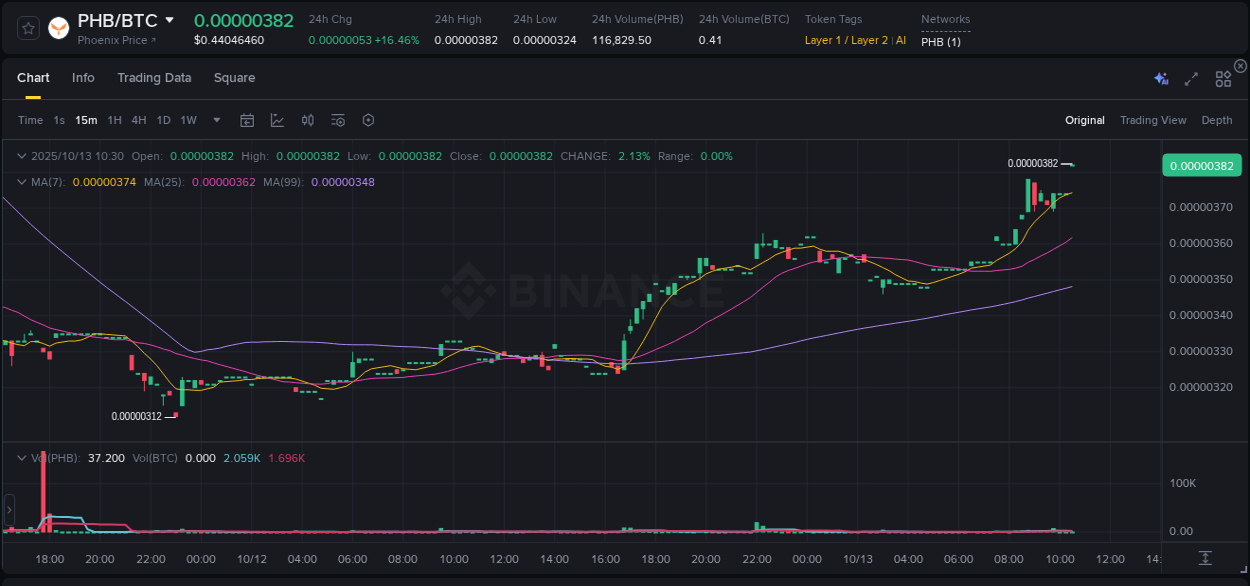The width and height of the screenshot is (1250, 586).
Task: Expand the chart to fullscreen
Action: point(1190,77)
